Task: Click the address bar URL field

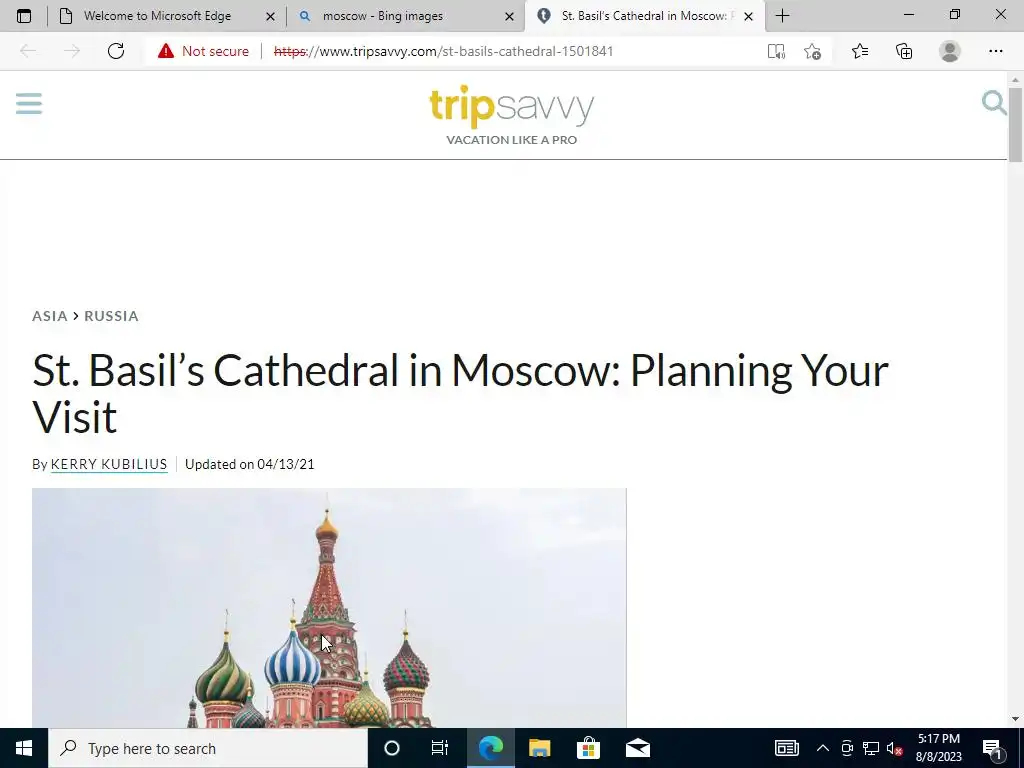Action: (443, 51)
